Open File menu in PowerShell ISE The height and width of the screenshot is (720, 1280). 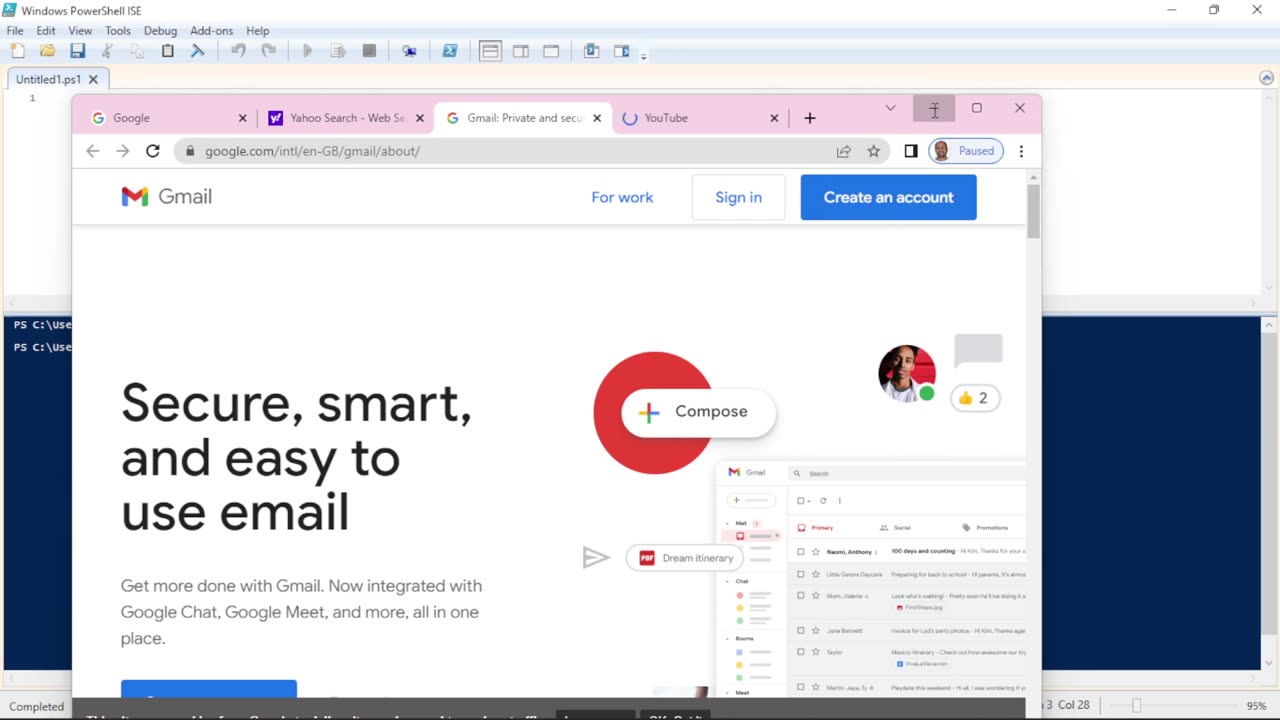(x=15, y=31)
